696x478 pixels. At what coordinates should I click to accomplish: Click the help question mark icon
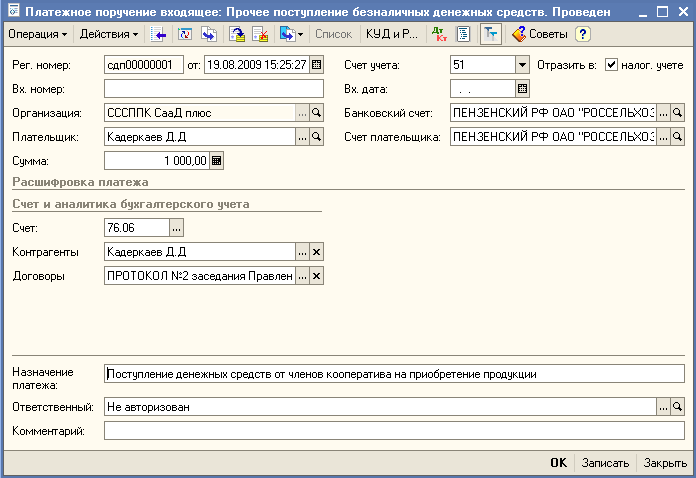(x=583, y=34)
